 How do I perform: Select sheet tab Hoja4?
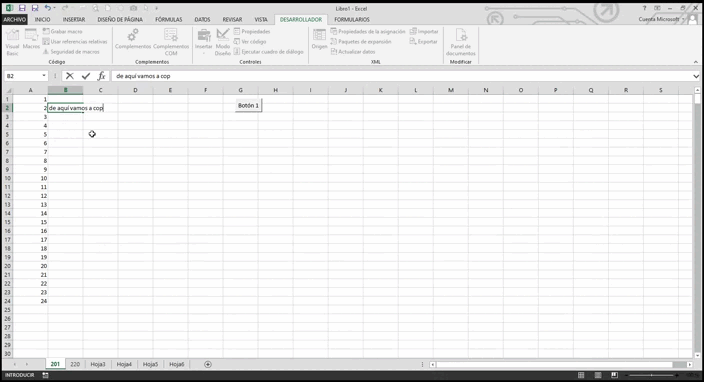pos(124,364)
